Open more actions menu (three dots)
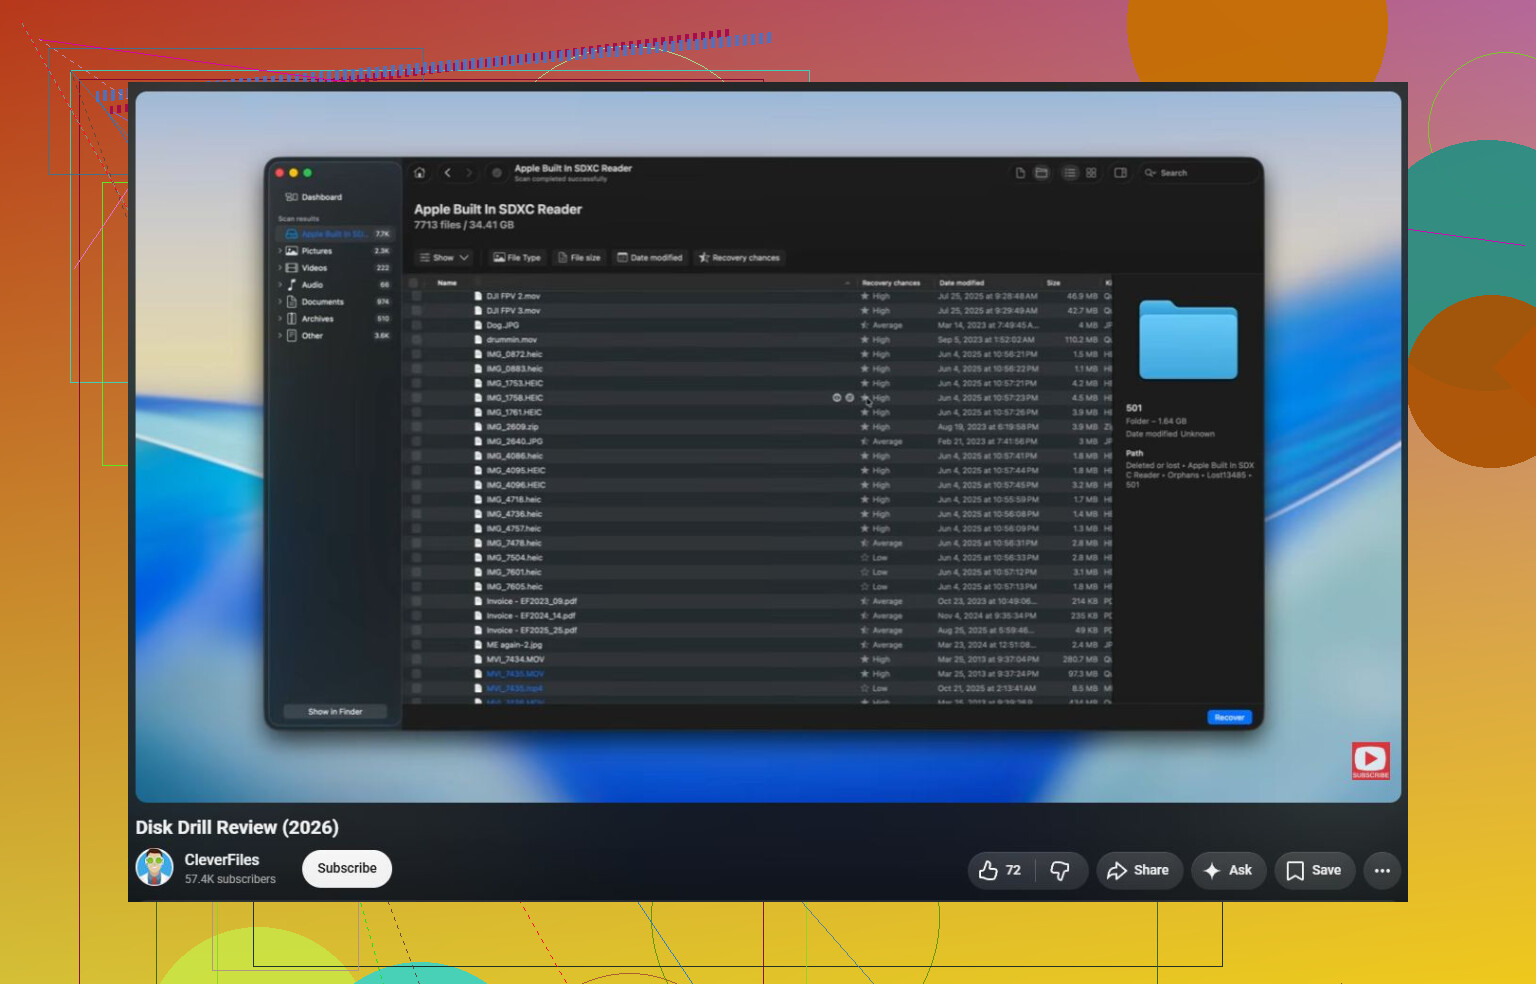The width and height of the screenshot is (1536, 984). pos(1382,870)
